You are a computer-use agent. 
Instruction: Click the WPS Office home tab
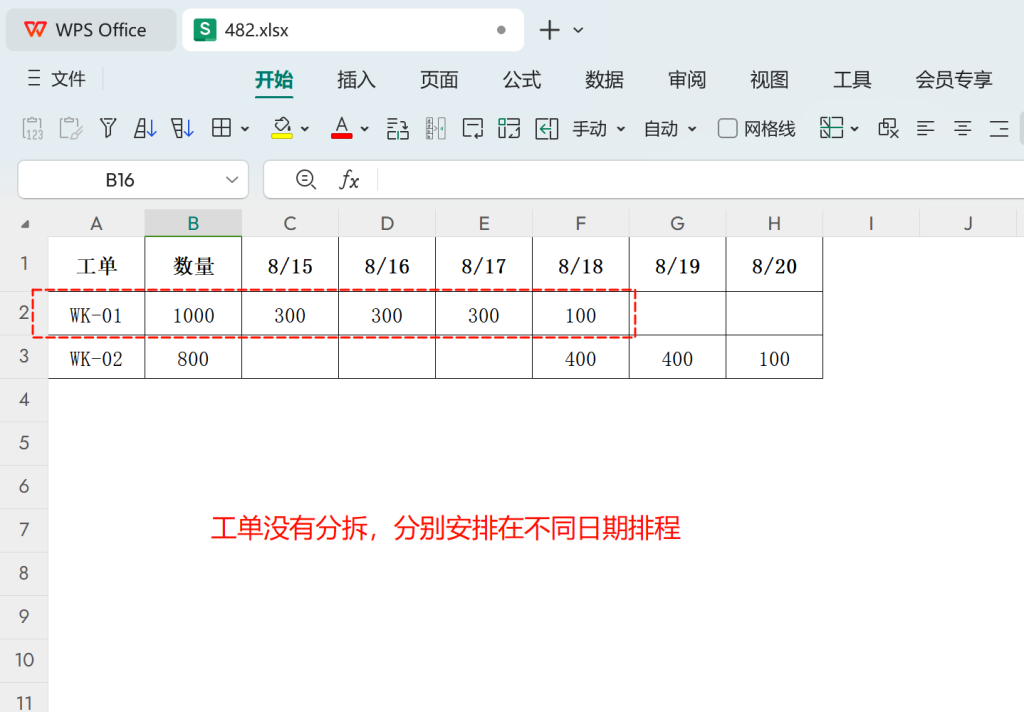[x=90, y=30]
